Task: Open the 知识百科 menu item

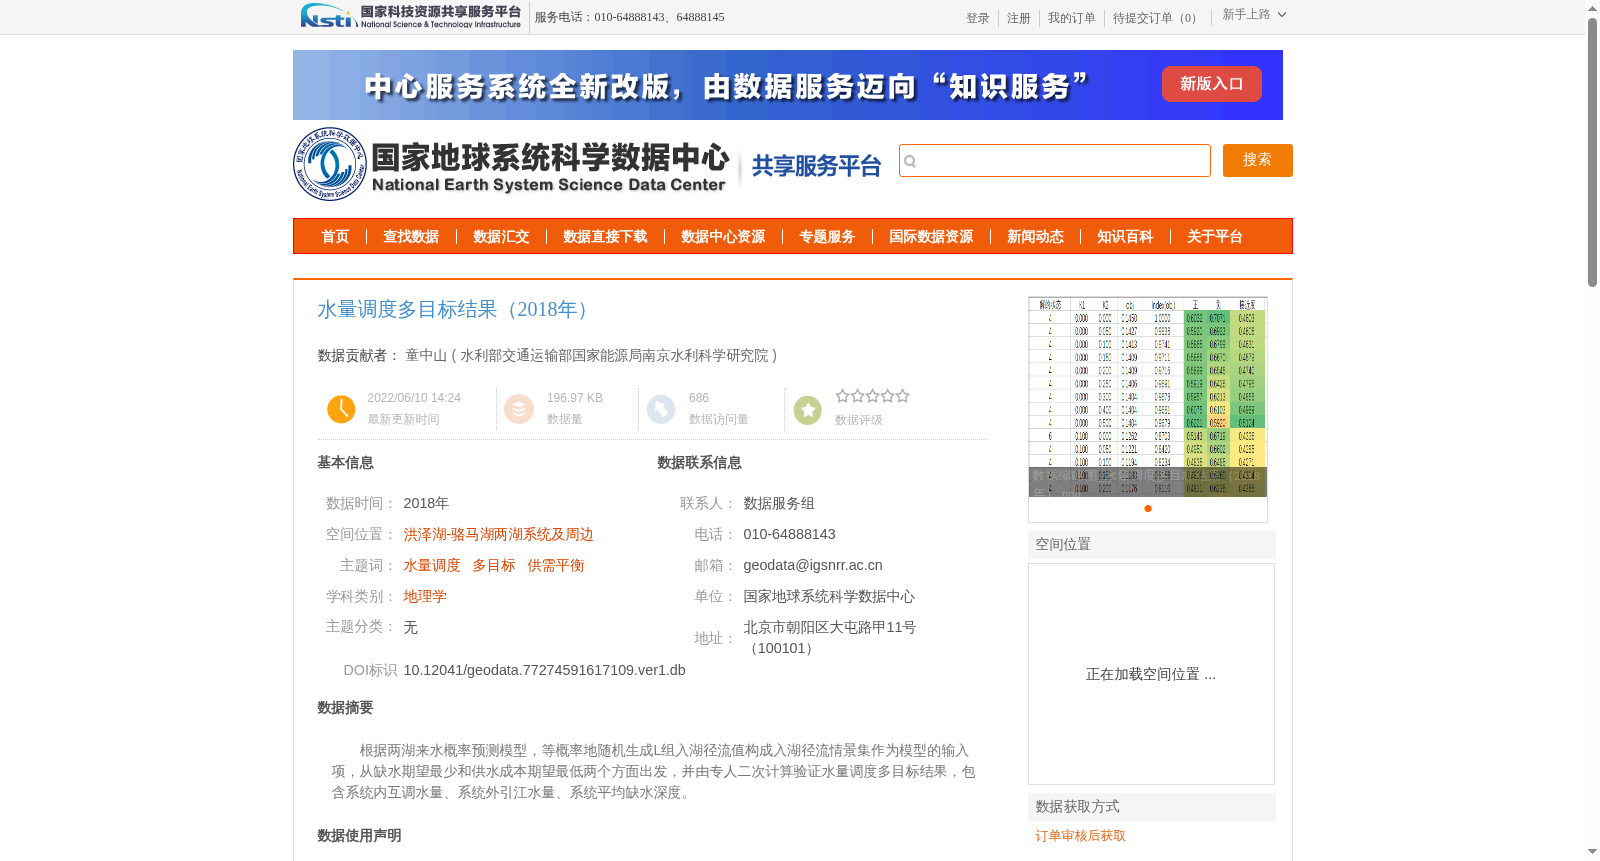Action: point(1125,237)
